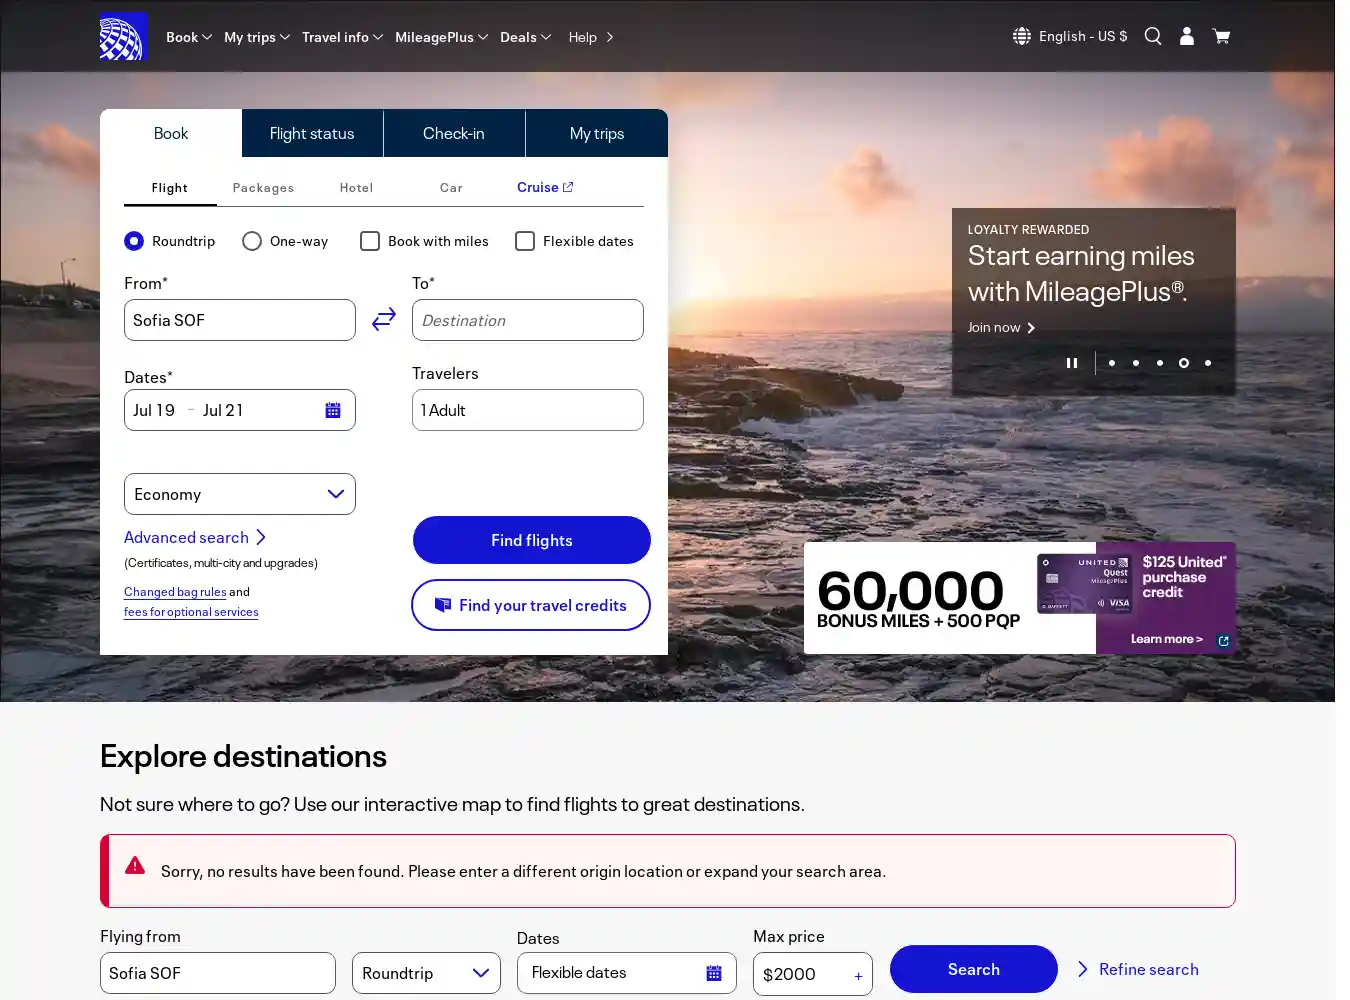Switch to the Check-in tab

point(454,133)
